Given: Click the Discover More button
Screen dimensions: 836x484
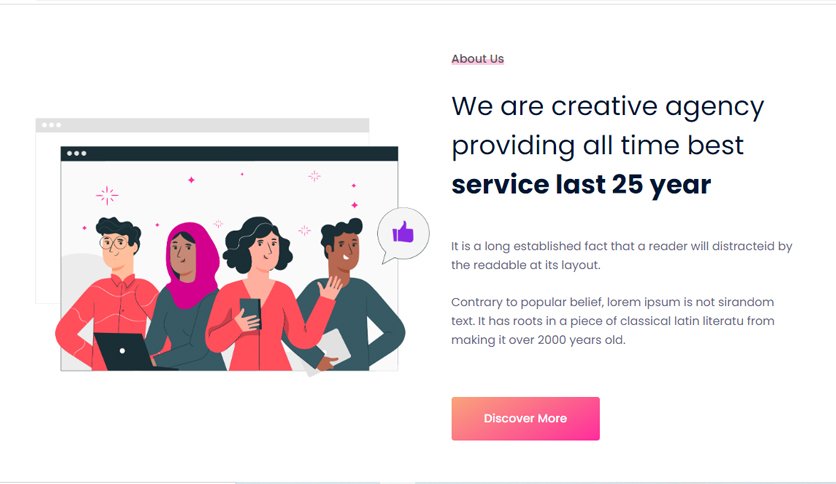Looking at the screenshot, I should [525, 418].
